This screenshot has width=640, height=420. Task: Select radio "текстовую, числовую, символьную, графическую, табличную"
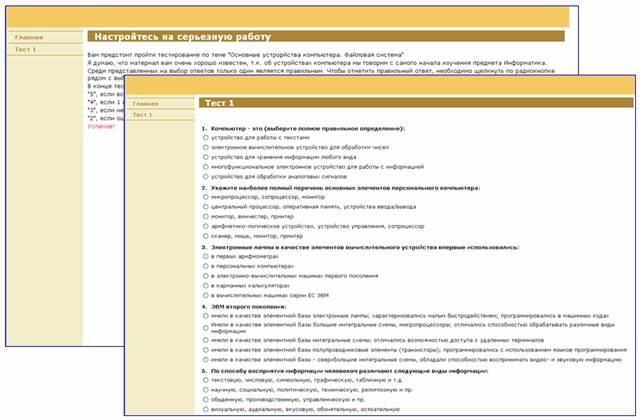click(x=206, y=380)
